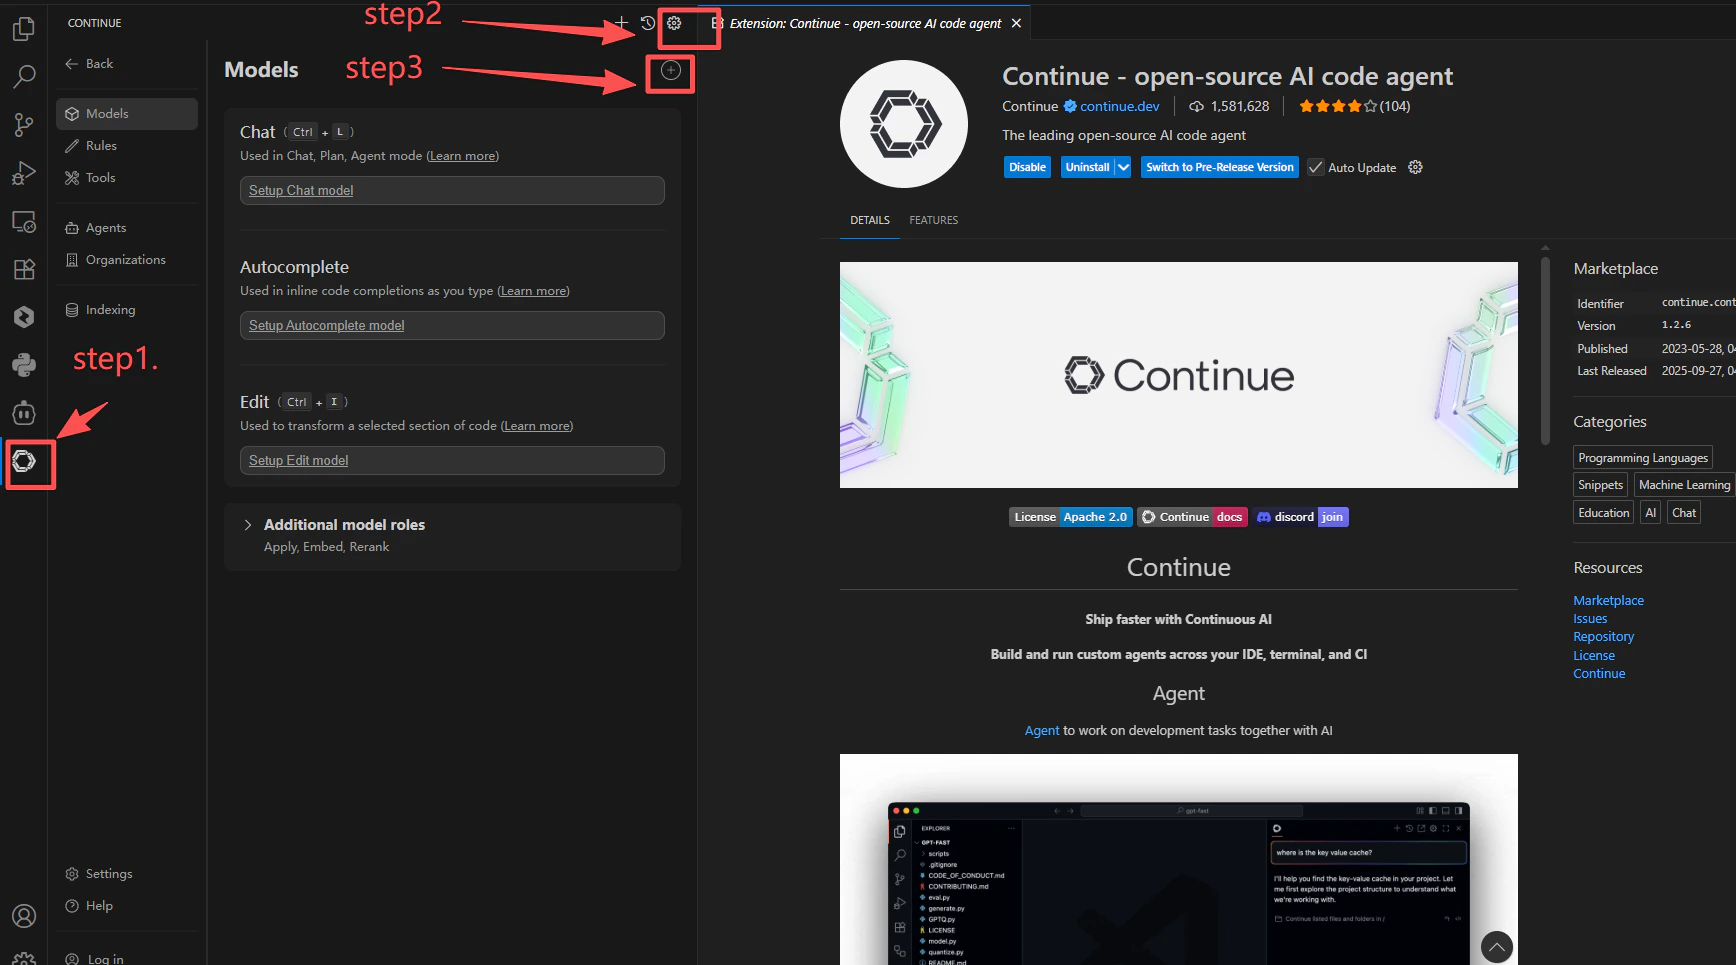Screen dimensions: 1736x965
Task: Select the Machine Learning category tag
Action: pyautogui.click(x=1684, y=484)
